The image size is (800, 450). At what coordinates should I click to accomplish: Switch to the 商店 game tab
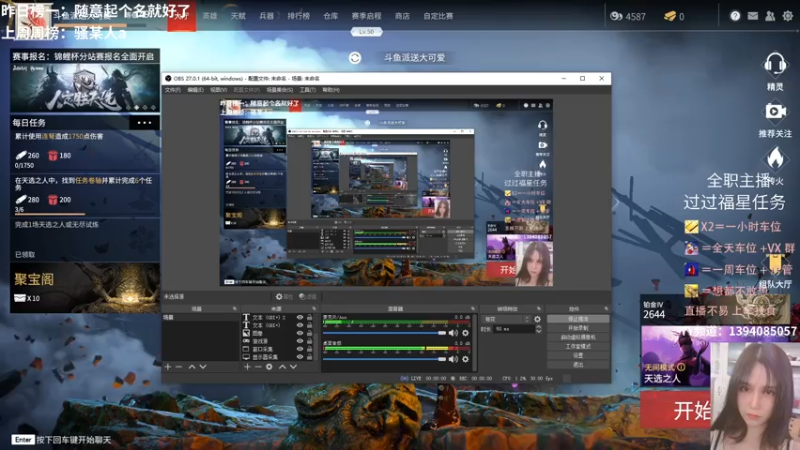pos(402,16)
